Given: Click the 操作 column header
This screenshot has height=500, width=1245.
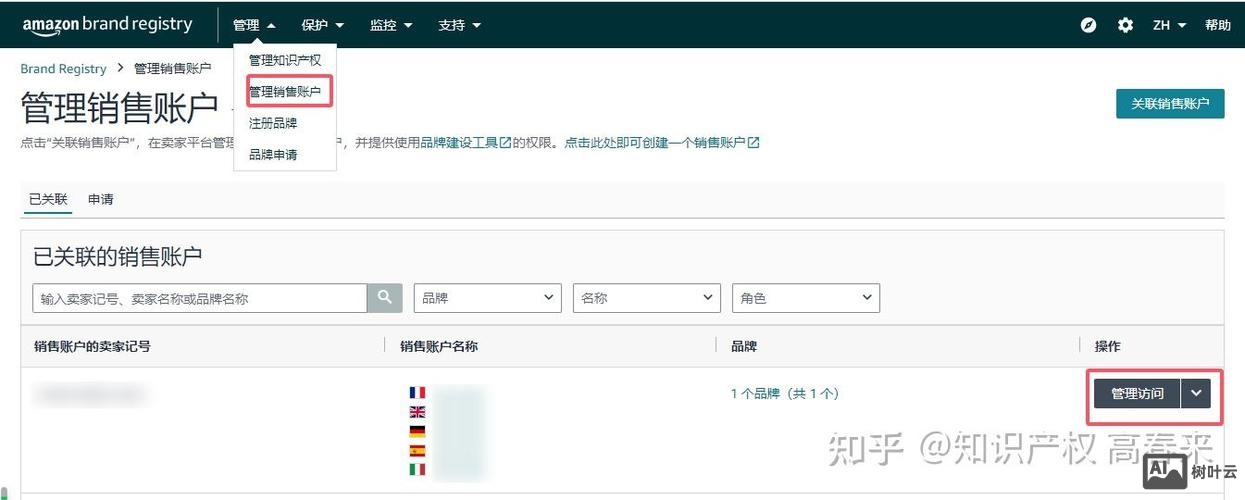Looking at the screenshot, I should [x=1108, y=346].
